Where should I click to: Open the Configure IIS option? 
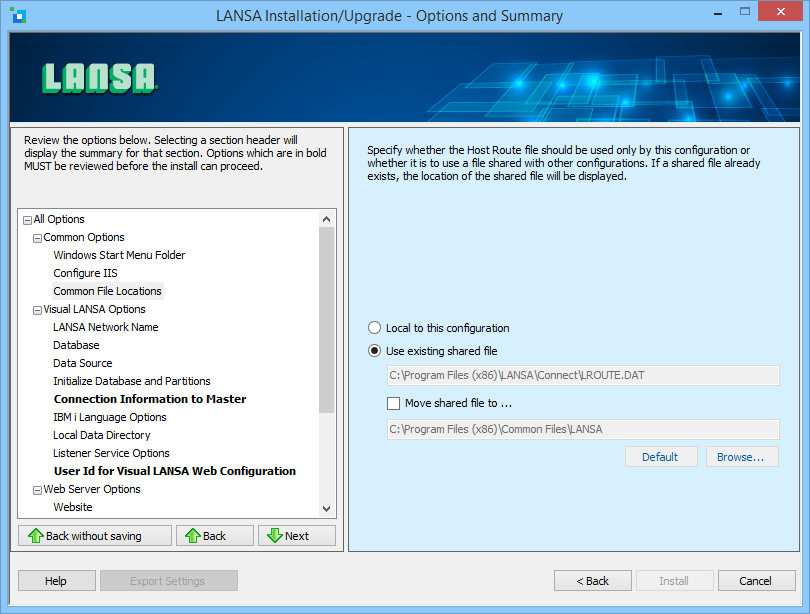pos(85,273)
